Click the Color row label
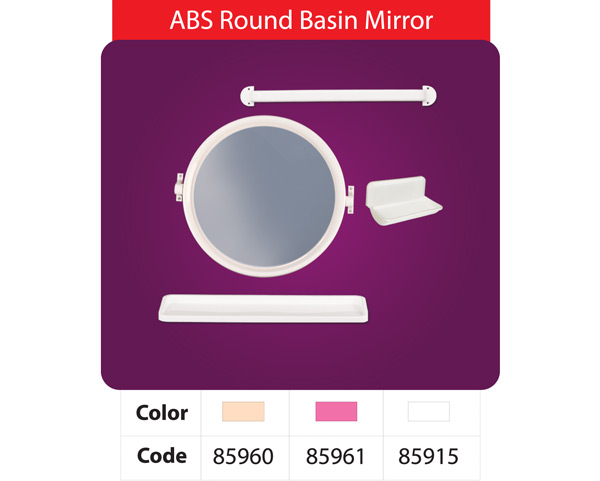Screen dimensions: 600x481 (x=162, y=412)
